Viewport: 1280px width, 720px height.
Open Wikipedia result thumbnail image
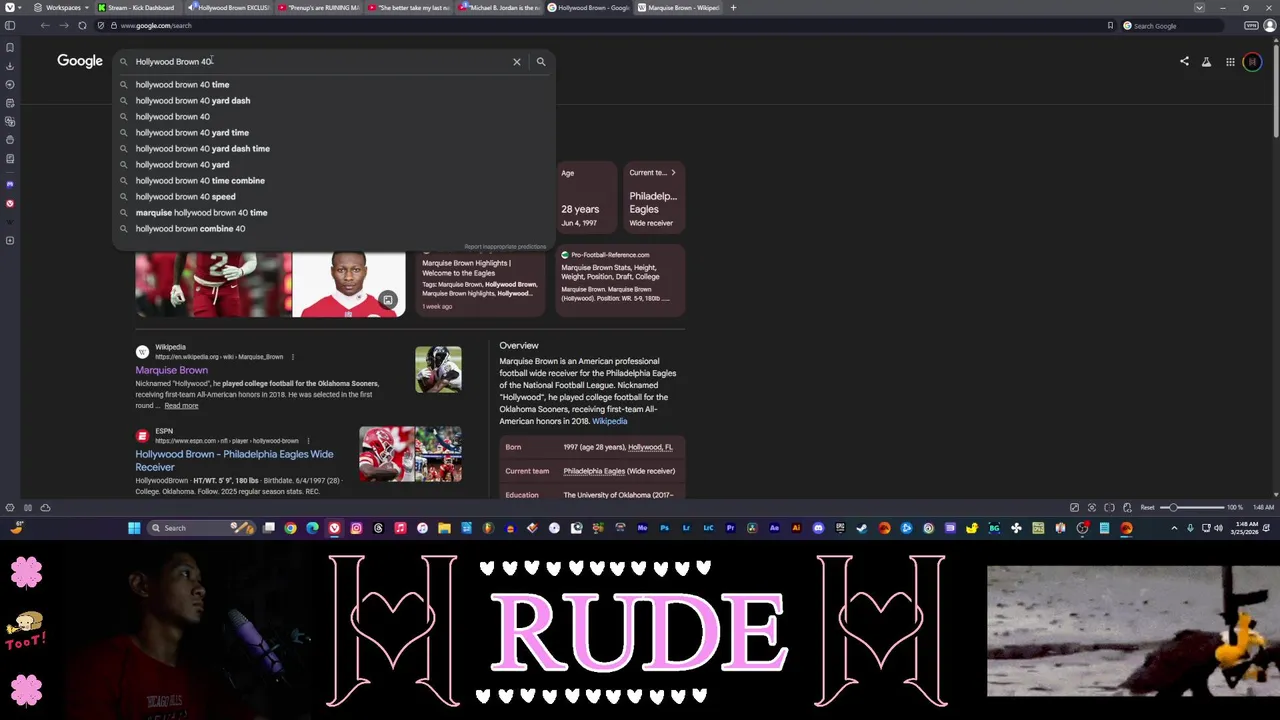coord(438,369)
